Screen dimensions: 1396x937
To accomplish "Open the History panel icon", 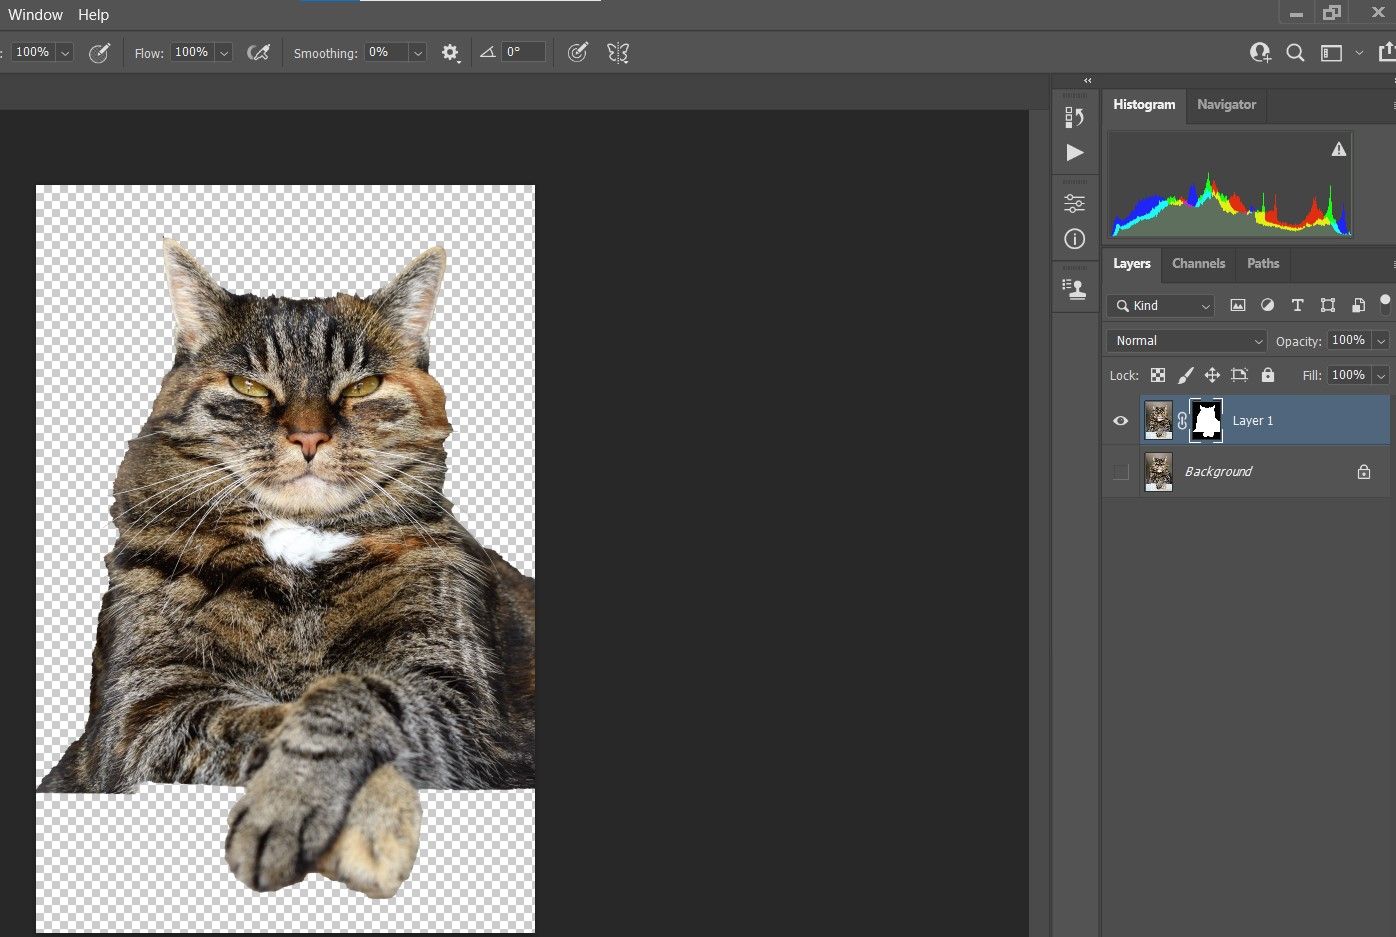I will click(1074, 117).
